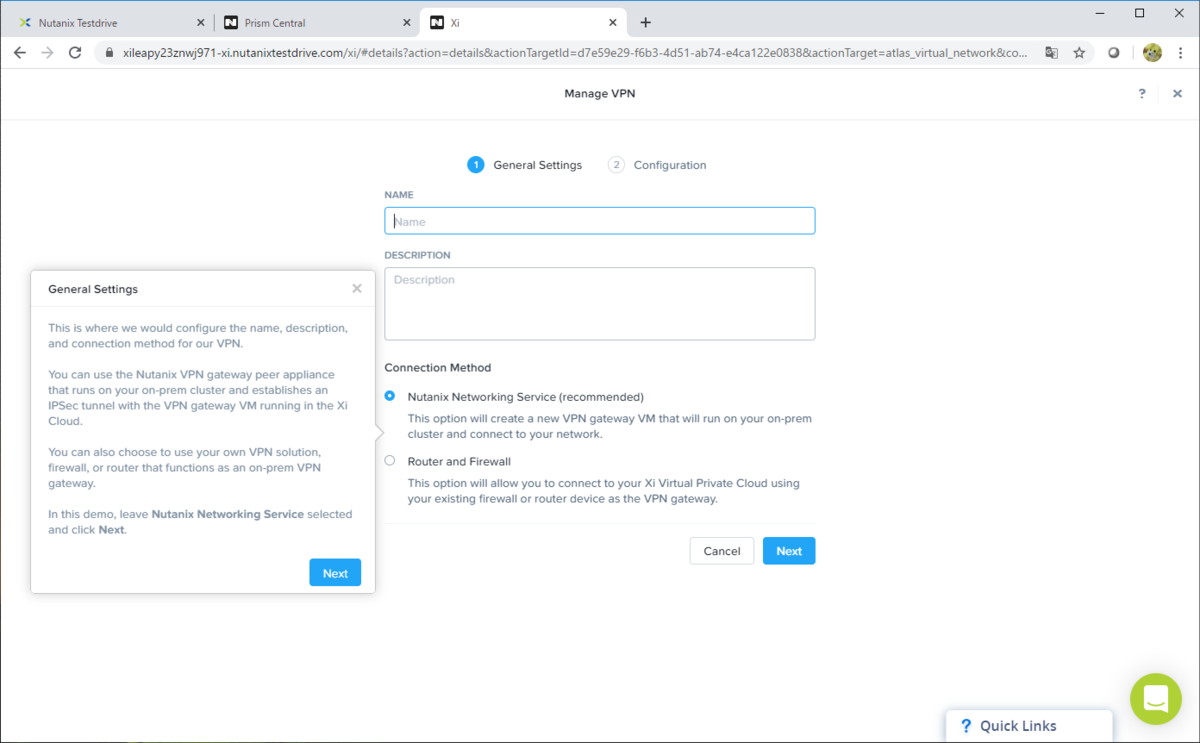Click the address bar URL
The width and height of the screenshot is (1200, 743).
(x=574, y=53)
